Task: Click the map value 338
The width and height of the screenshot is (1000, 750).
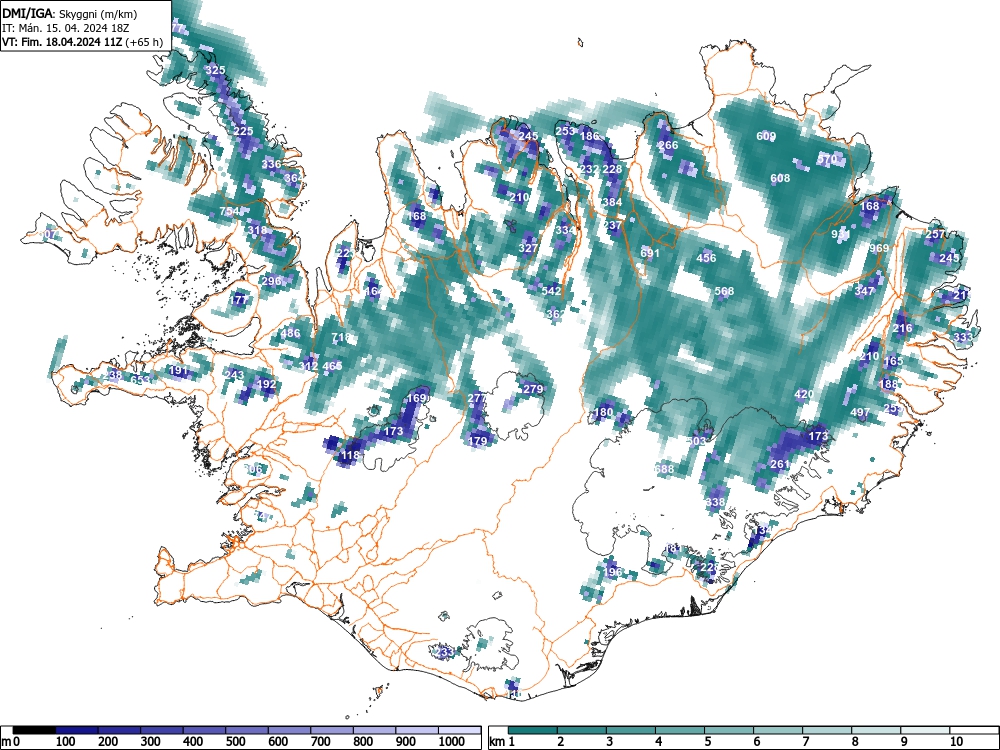Action: click(x=715, y=502)
